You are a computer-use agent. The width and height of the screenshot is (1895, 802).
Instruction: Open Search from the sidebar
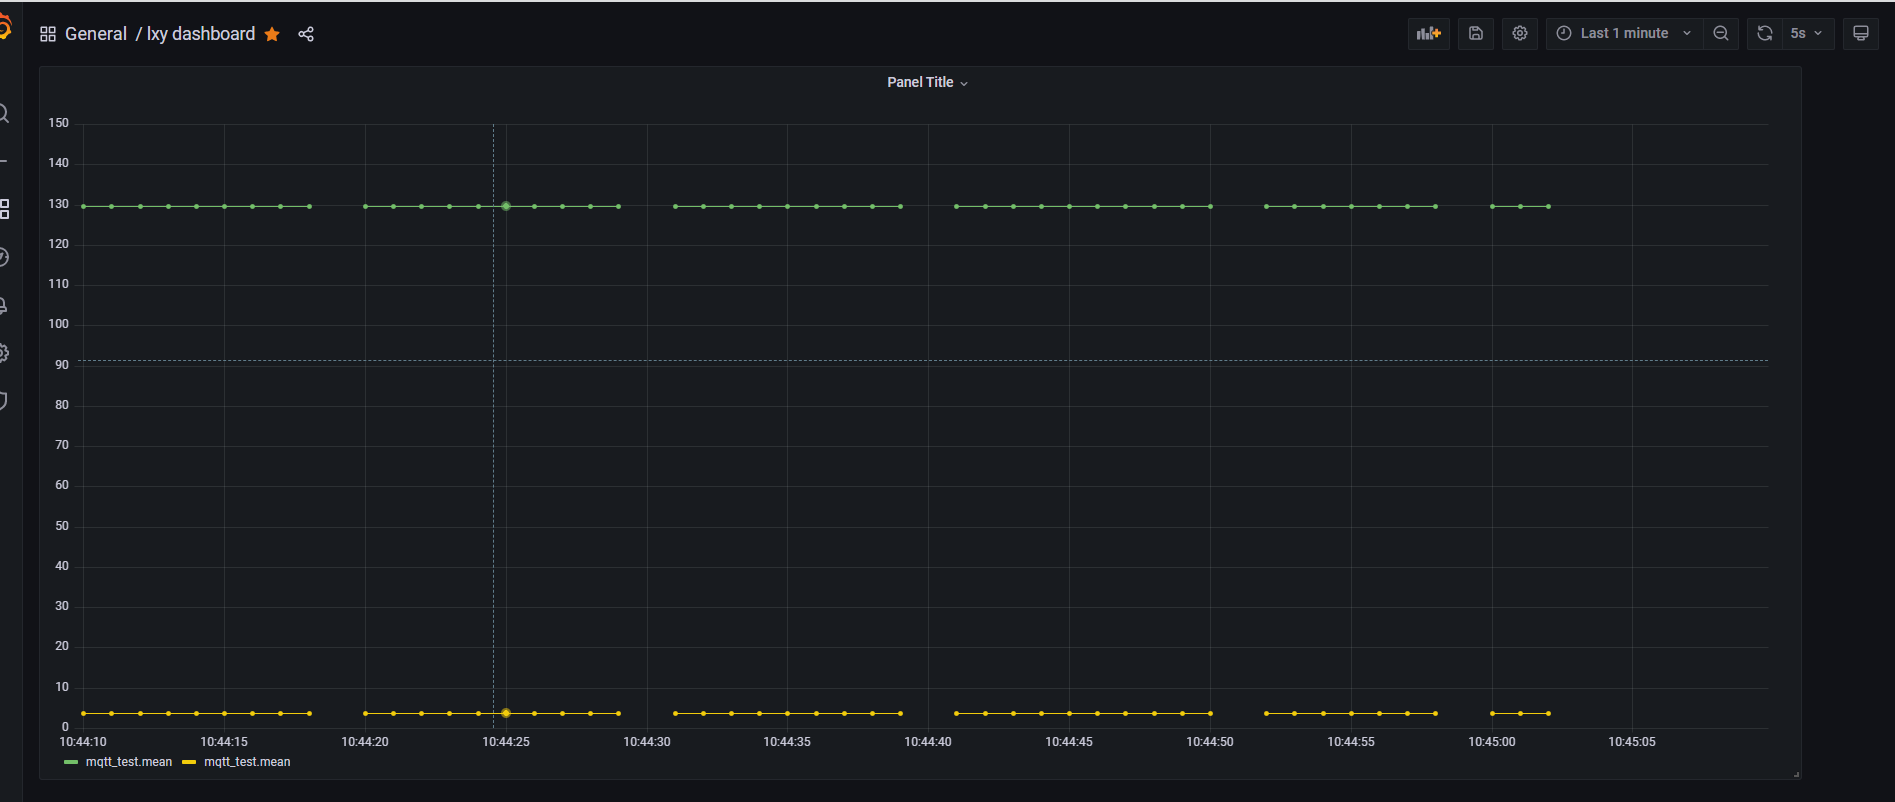click(x=4, y=113)
